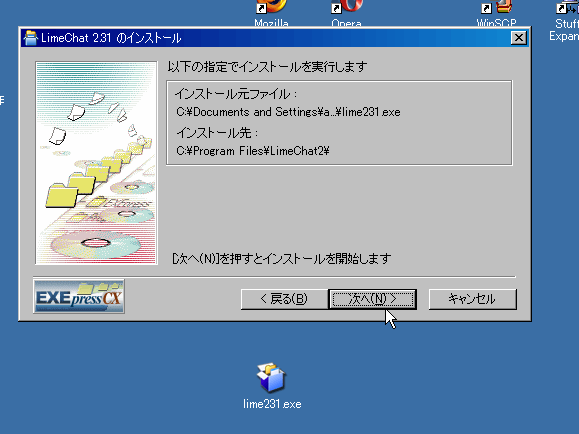Click the title text LimeChat 2.31 のインストール
Viewport: 579px width, 434px height.
pos(111,38)
